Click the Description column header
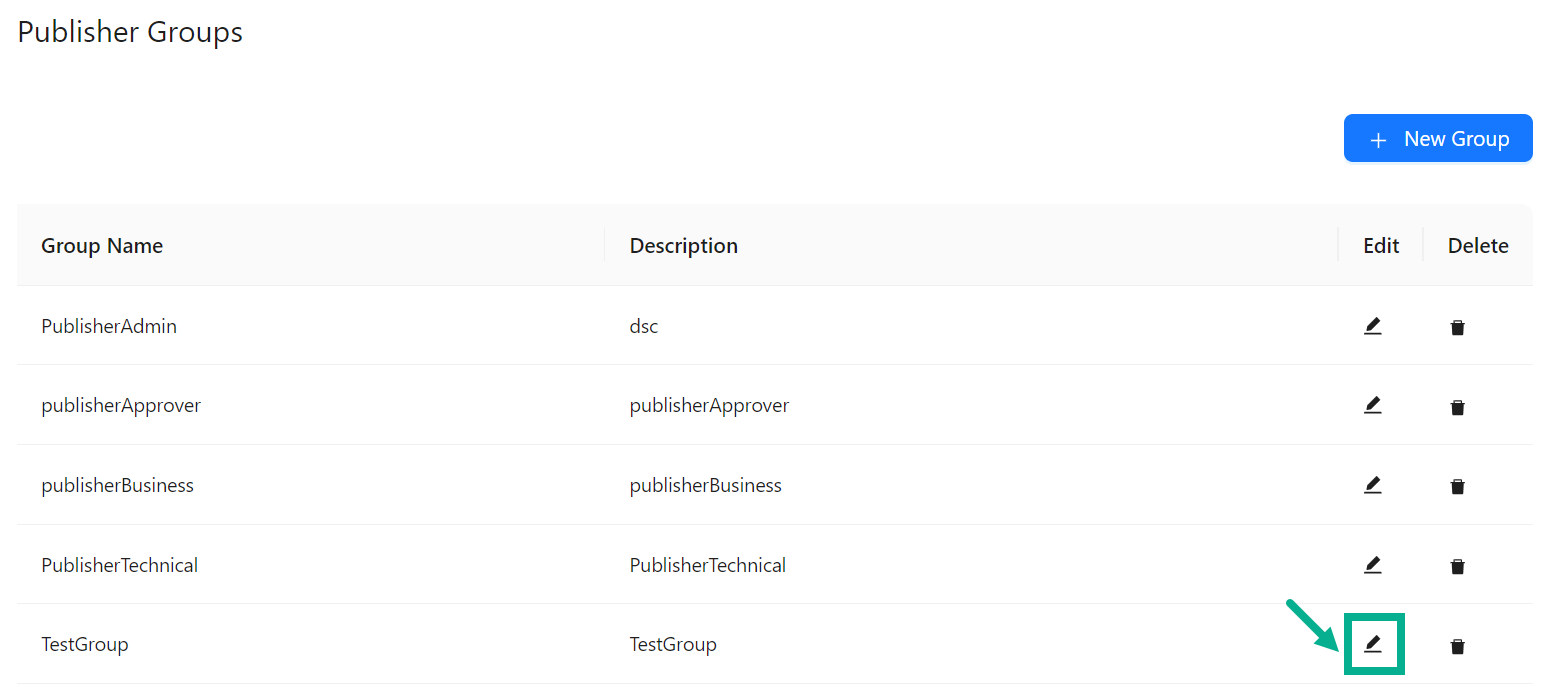The image size is (1548, 687). [x=683, y=245]
